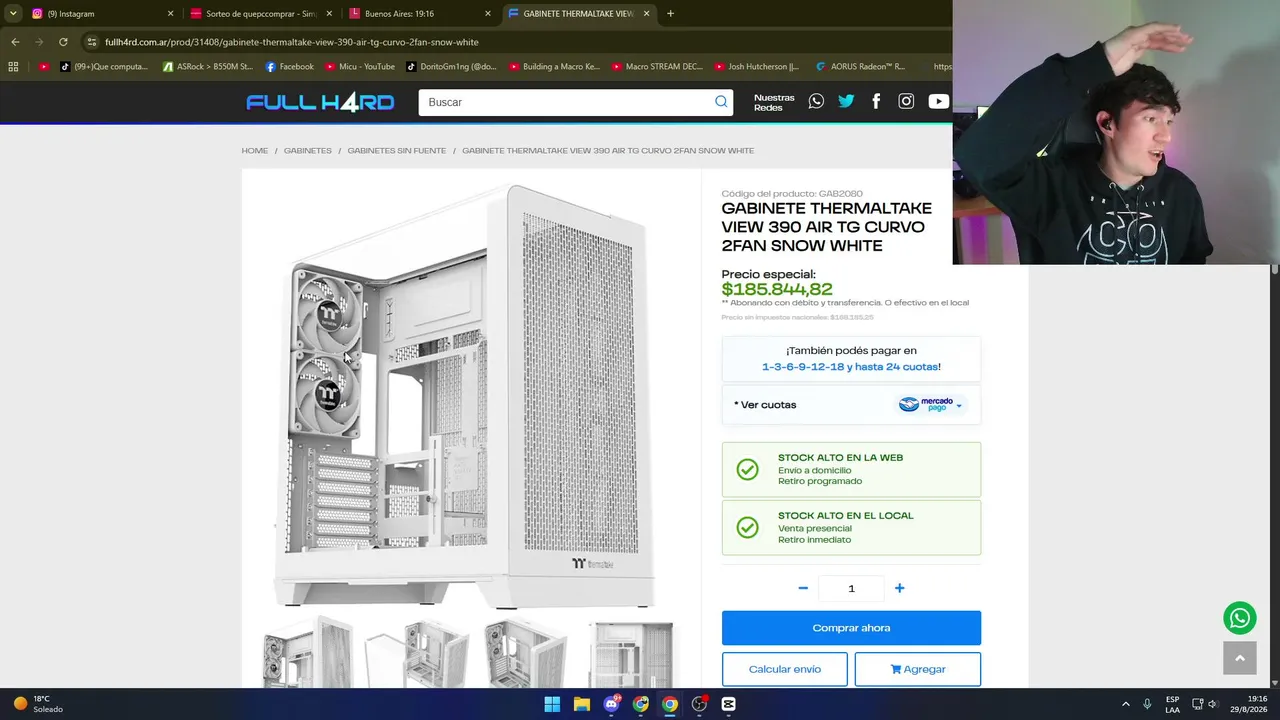Open the Building a Macro Ke... bookmark
Image resolution: width=1280 pixels, height=720 pixels.
pyautogui.click(x=555, y=67)
